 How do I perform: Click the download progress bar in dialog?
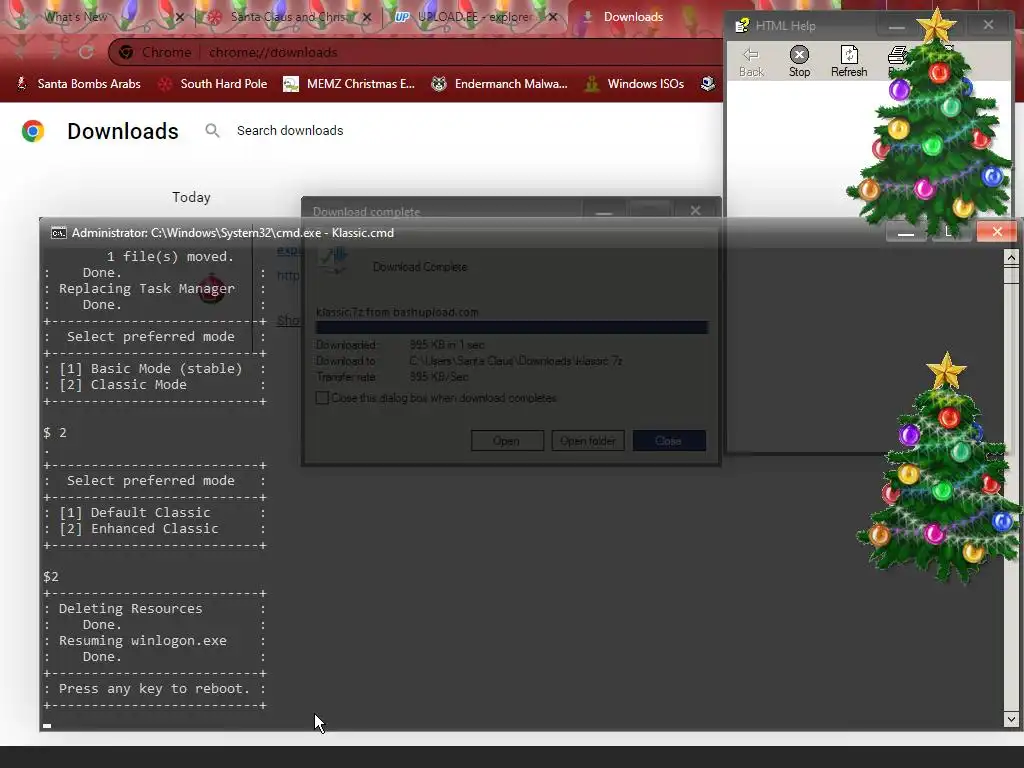pos(511,327)
